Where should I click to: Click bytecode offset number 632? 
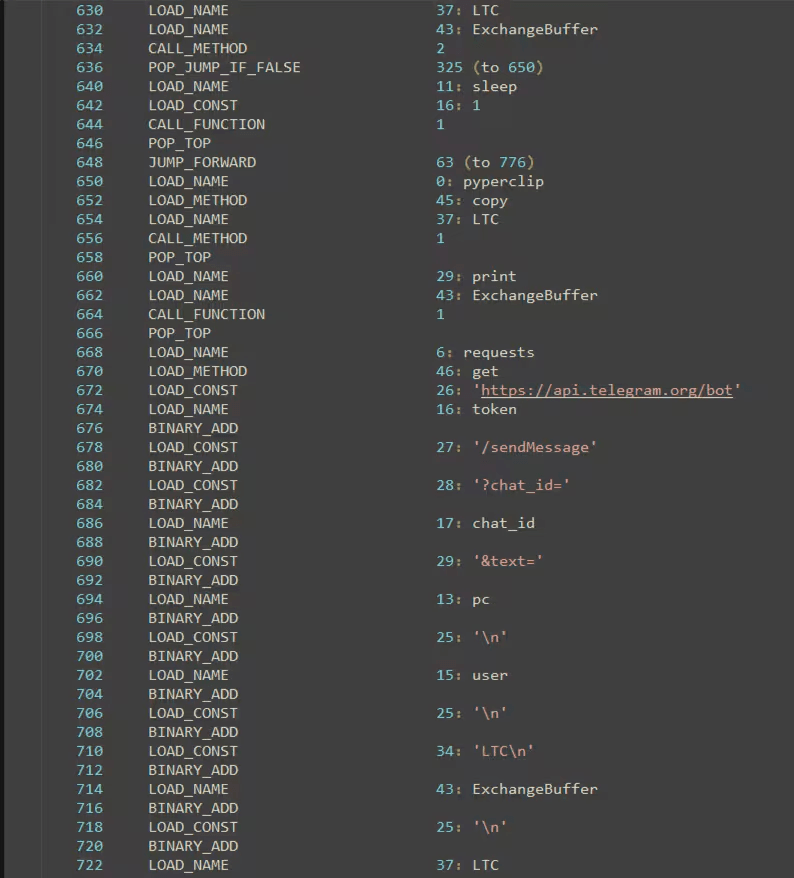90,29
